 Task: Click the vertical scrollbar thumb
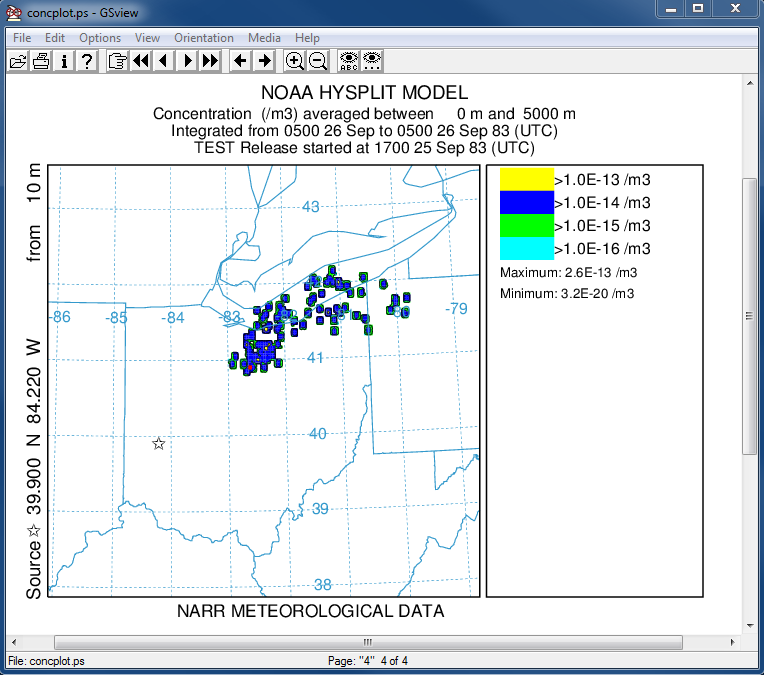pyautogui.click(x=750, y=317)
